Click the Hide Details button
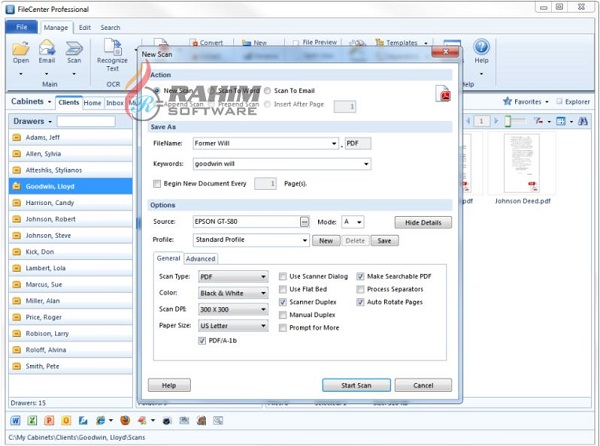 coord(423,223)
